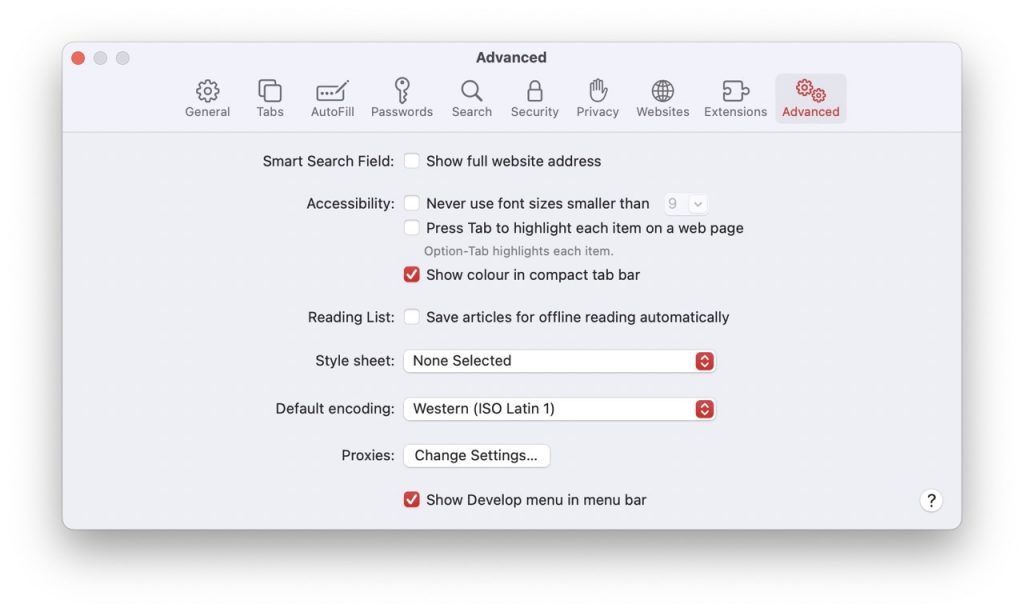This screenshot has height=612, width=1024.
Task: Open the Style sheet popup menu
Action: tap(560, 361)
